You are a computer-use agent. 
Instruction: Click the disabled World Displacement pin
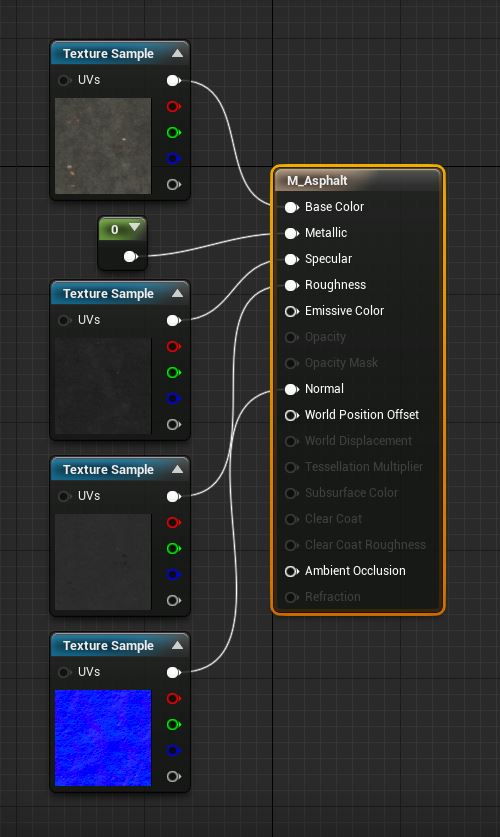tap(291, 441)
